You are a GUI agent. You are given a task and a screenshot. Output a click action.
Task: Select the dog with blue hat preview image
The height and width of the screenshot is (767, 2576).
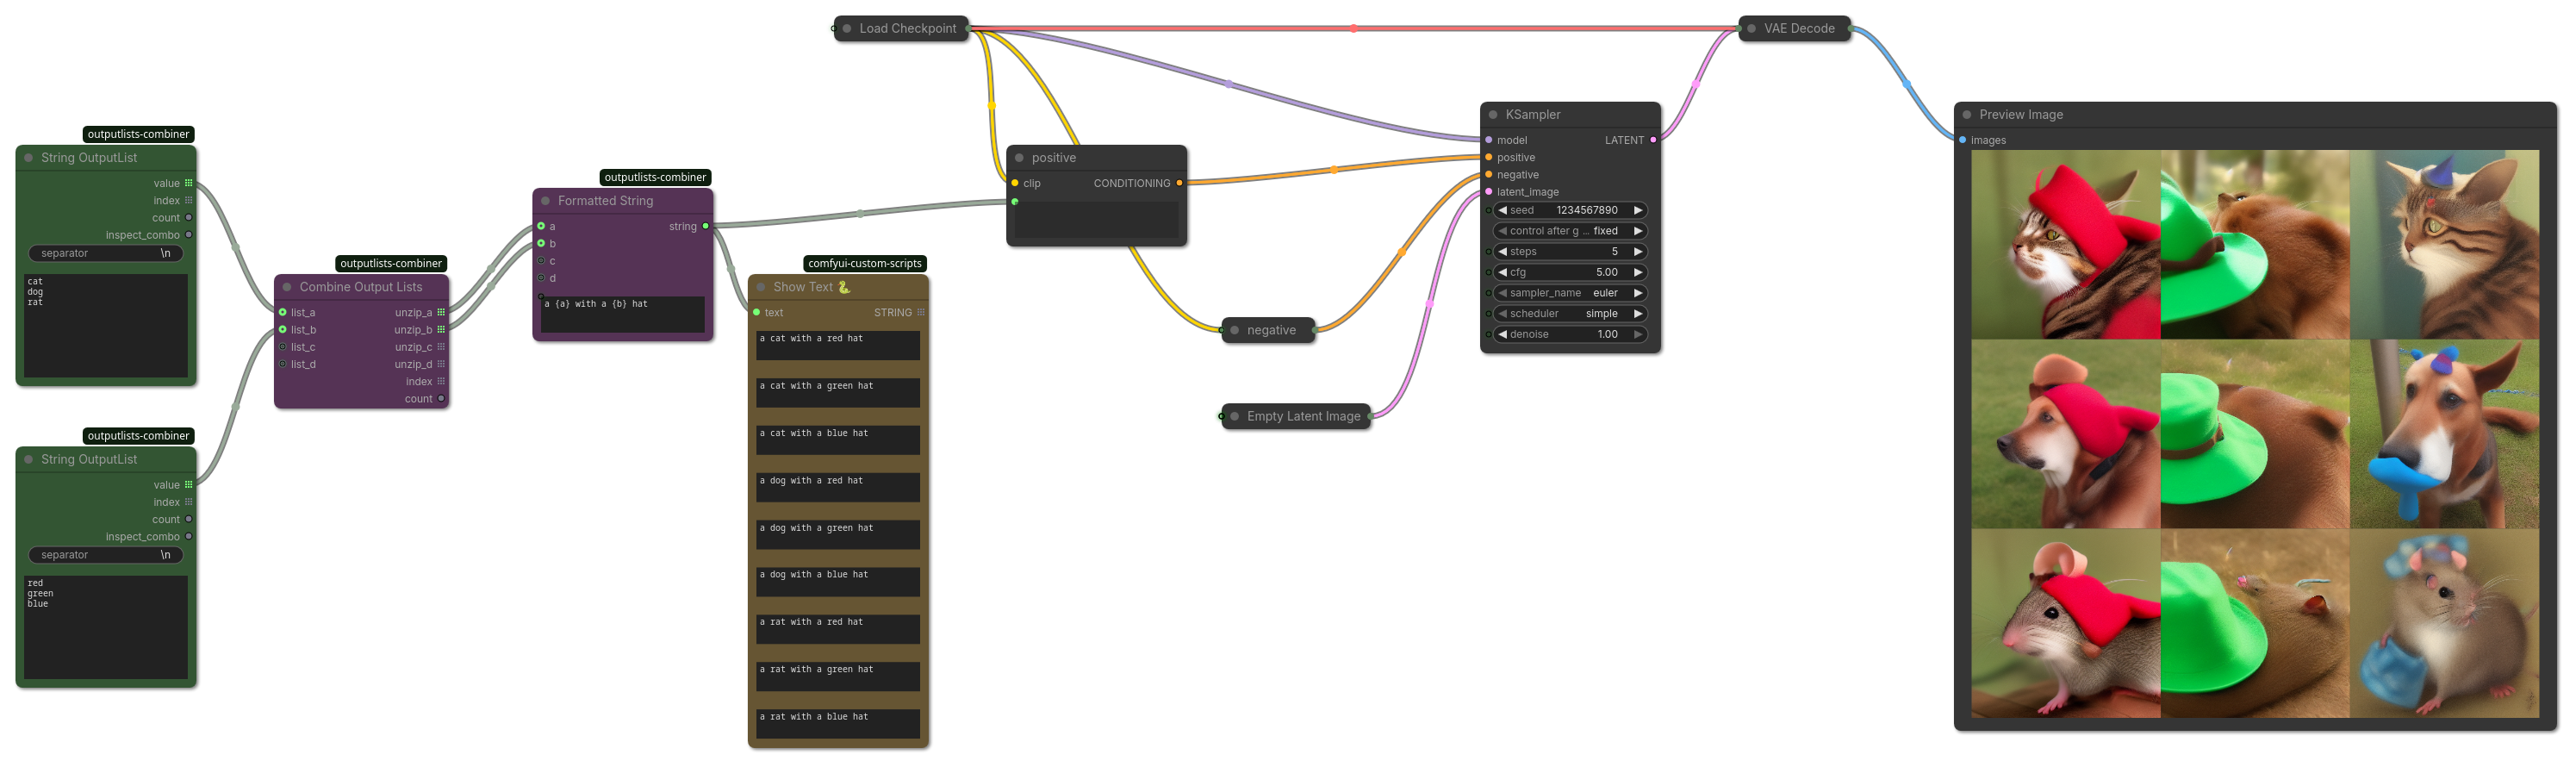click(x=2444, y=434)
